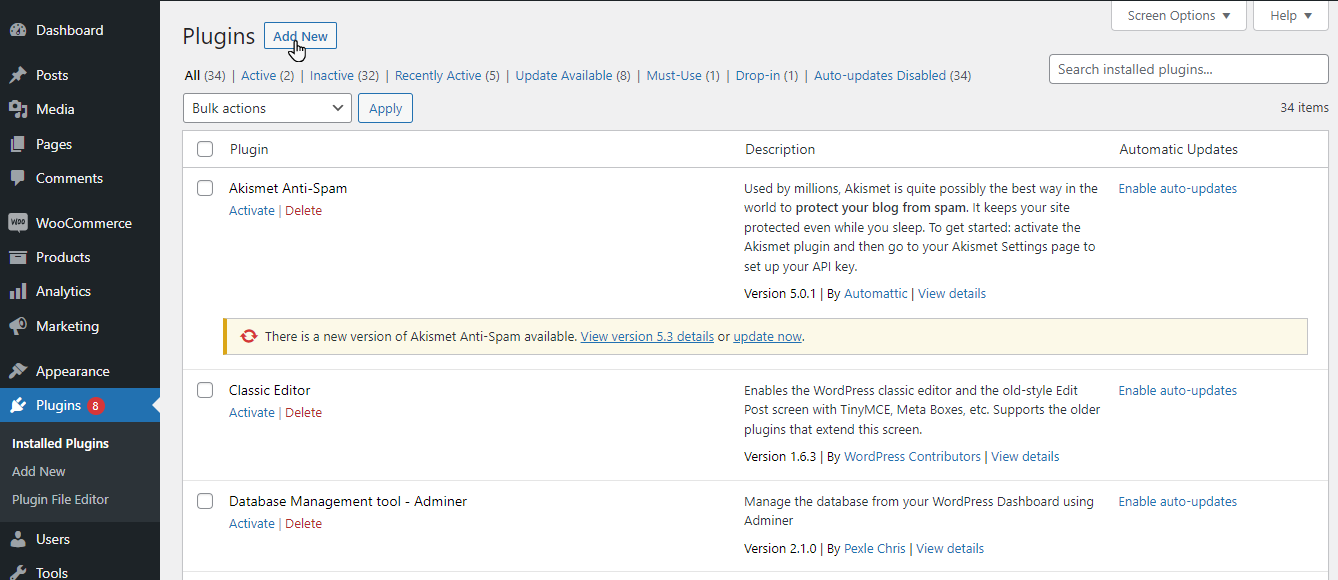
Task: Open Media via its sidebar icon
Action: tap(18, 109)
